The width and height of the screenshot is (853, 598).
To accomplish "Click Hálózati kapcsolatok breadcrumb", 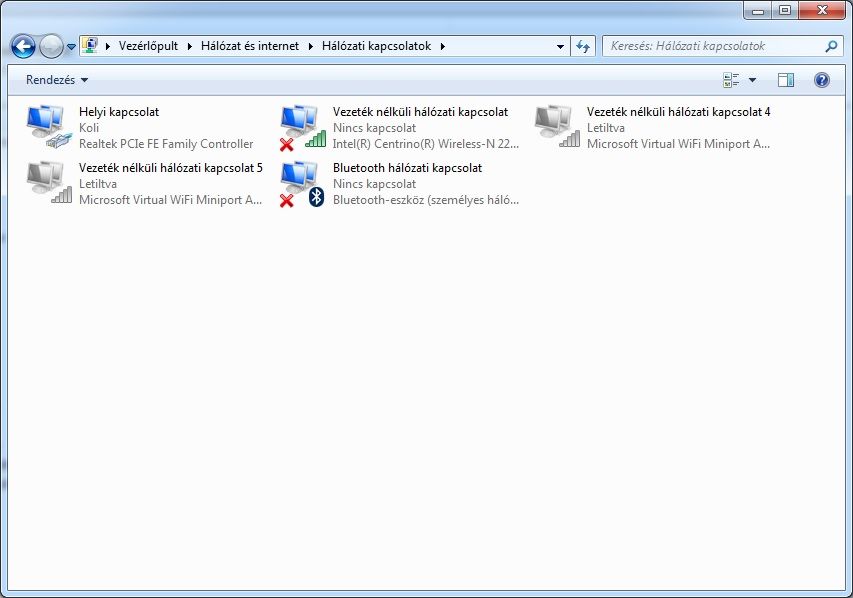I will [376, 46].
